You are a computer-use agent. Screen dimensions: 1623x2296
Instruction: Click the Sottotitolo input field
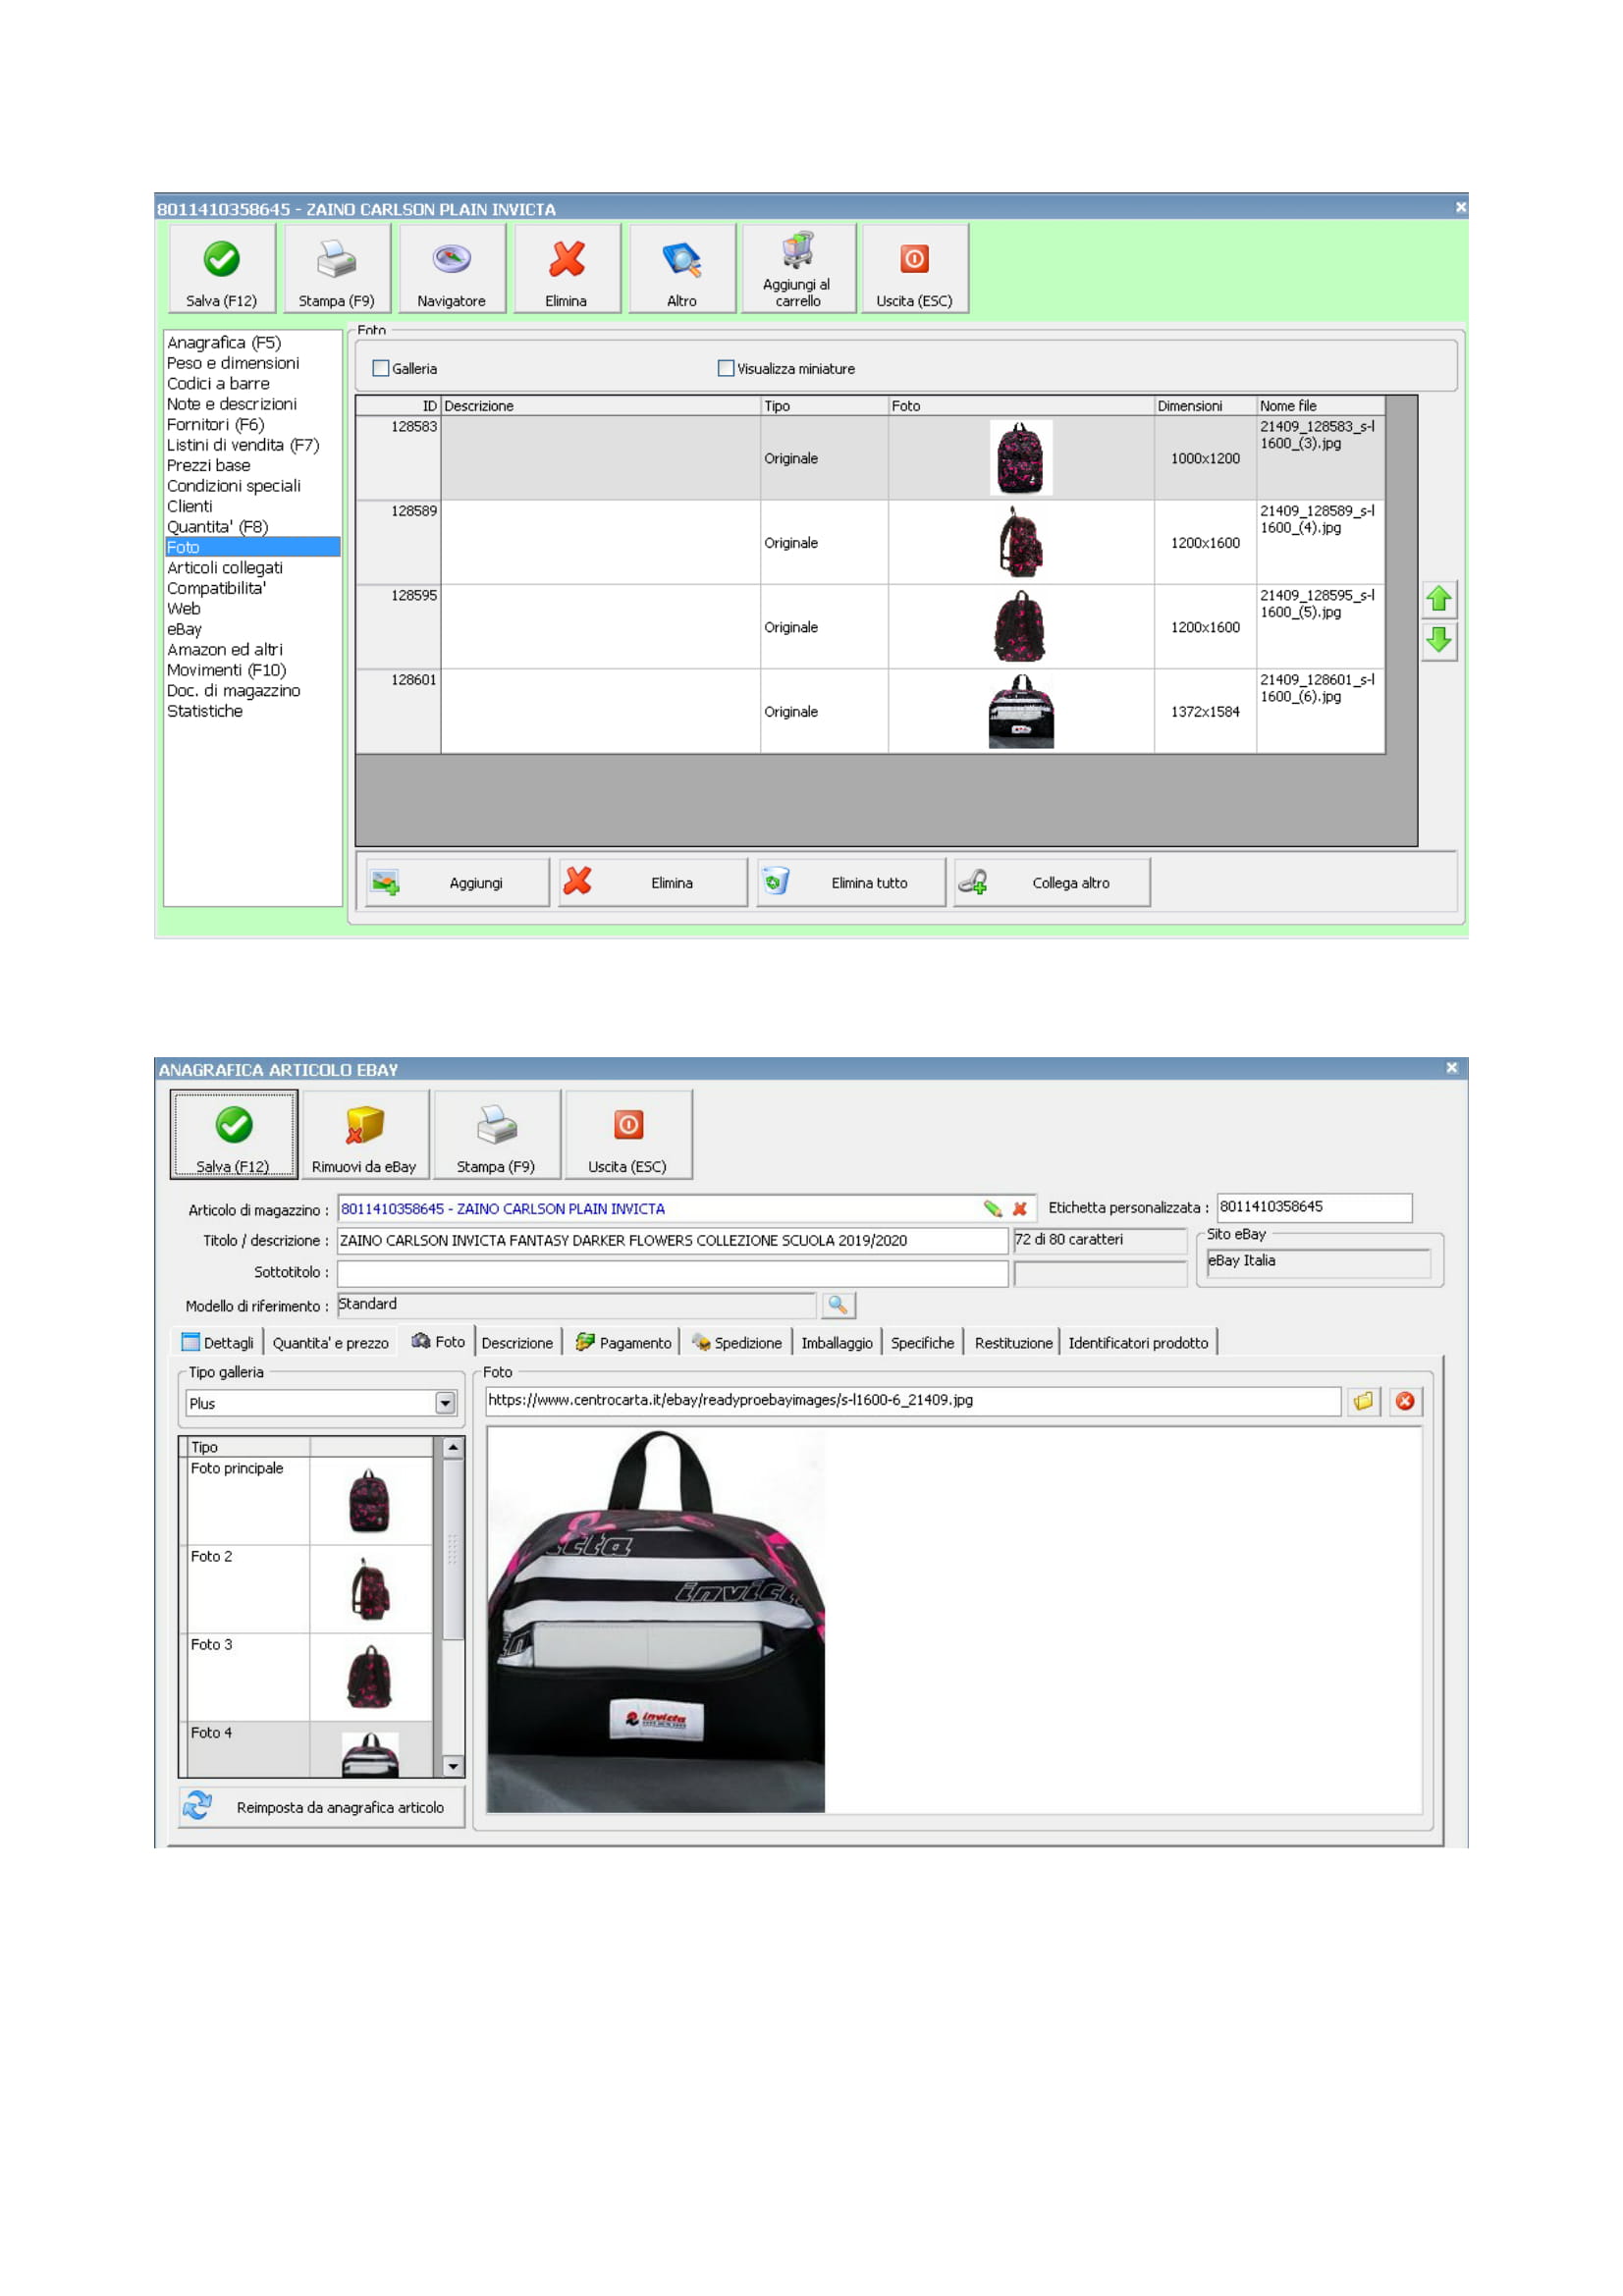(672, 1273)
